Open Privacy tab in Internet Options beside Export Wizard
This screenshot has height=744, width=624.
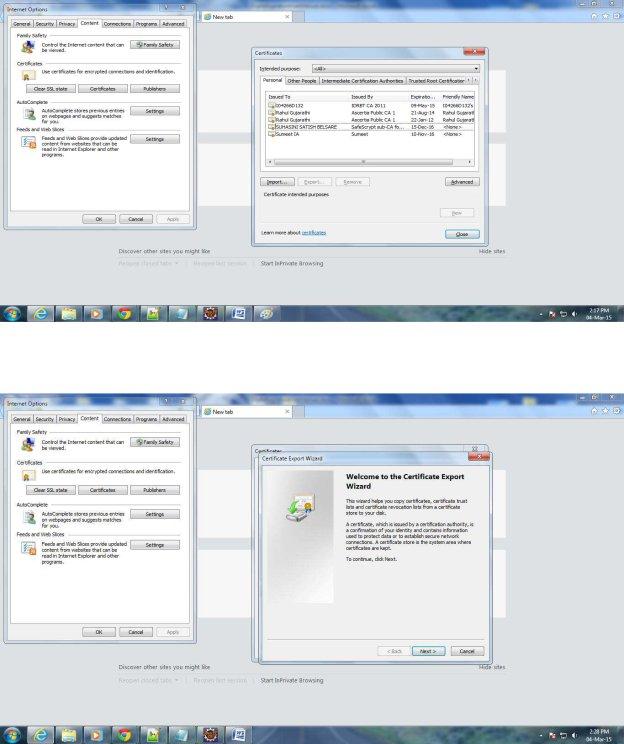coord(67,419)
